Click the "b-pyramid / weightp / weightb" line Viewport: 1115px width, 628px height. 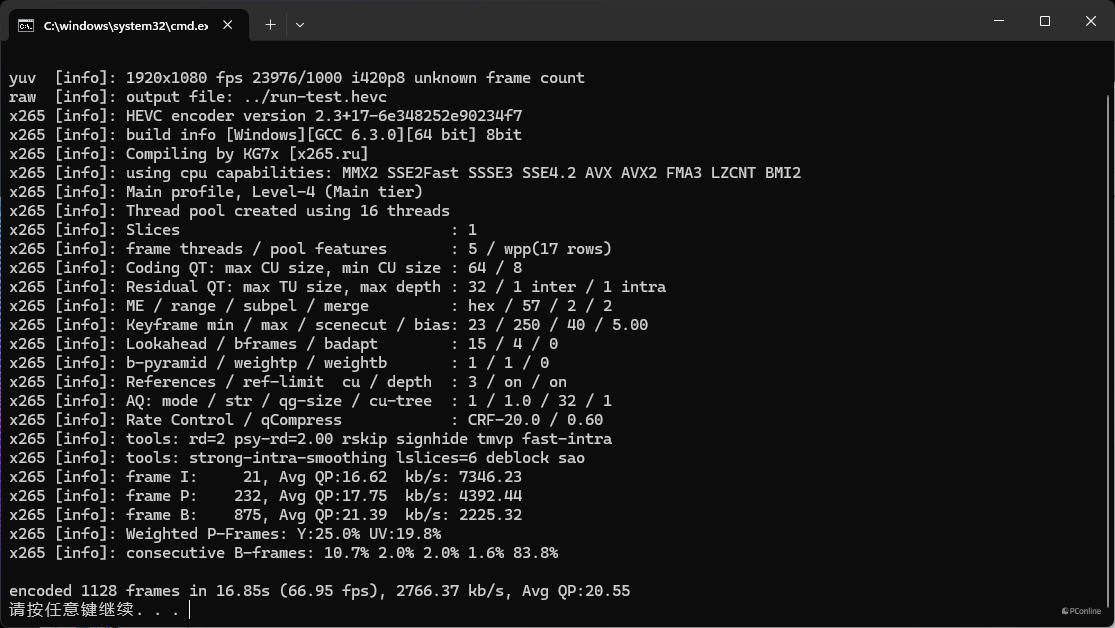(279, 363)
